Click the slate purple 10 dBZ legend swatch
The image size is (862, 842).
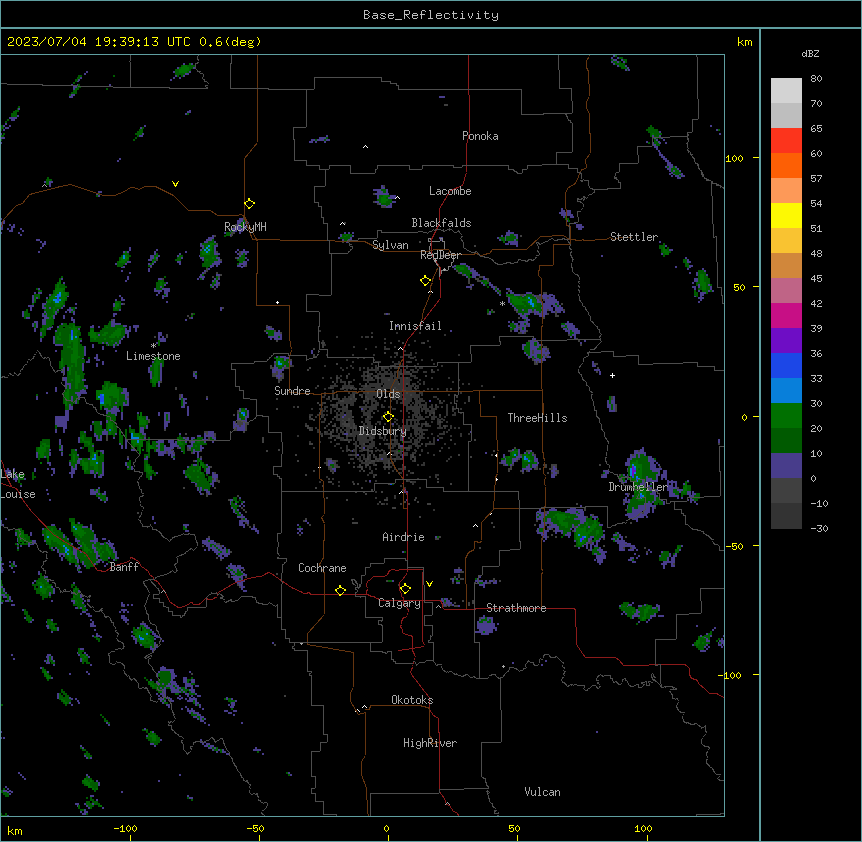pyautogui.click(x=786, y=466)
